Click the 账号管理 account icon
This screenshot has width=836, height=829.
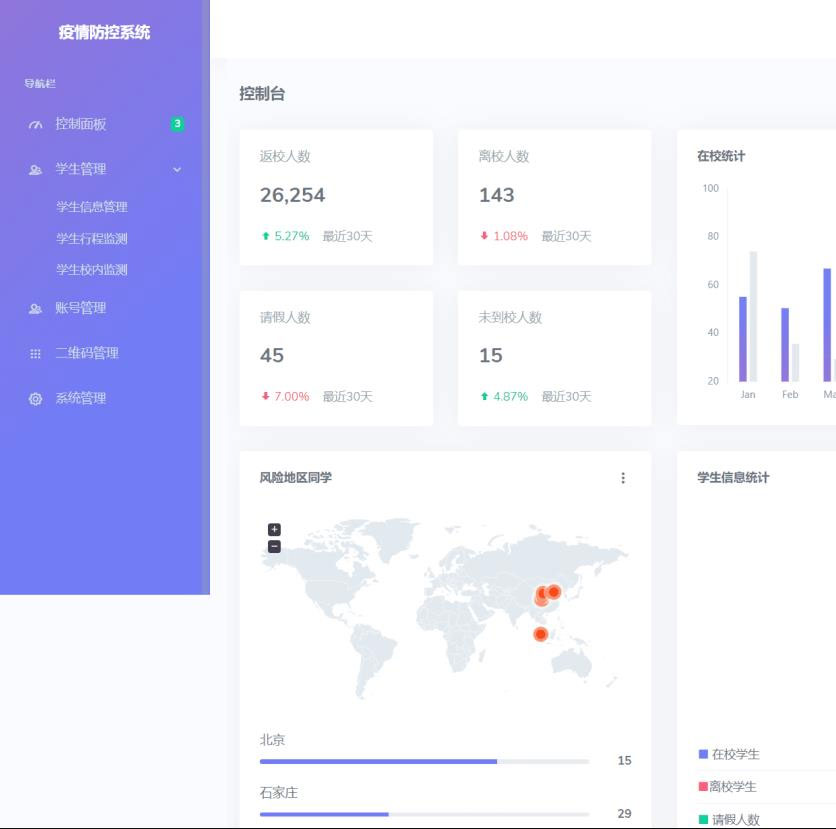[35, 309]
